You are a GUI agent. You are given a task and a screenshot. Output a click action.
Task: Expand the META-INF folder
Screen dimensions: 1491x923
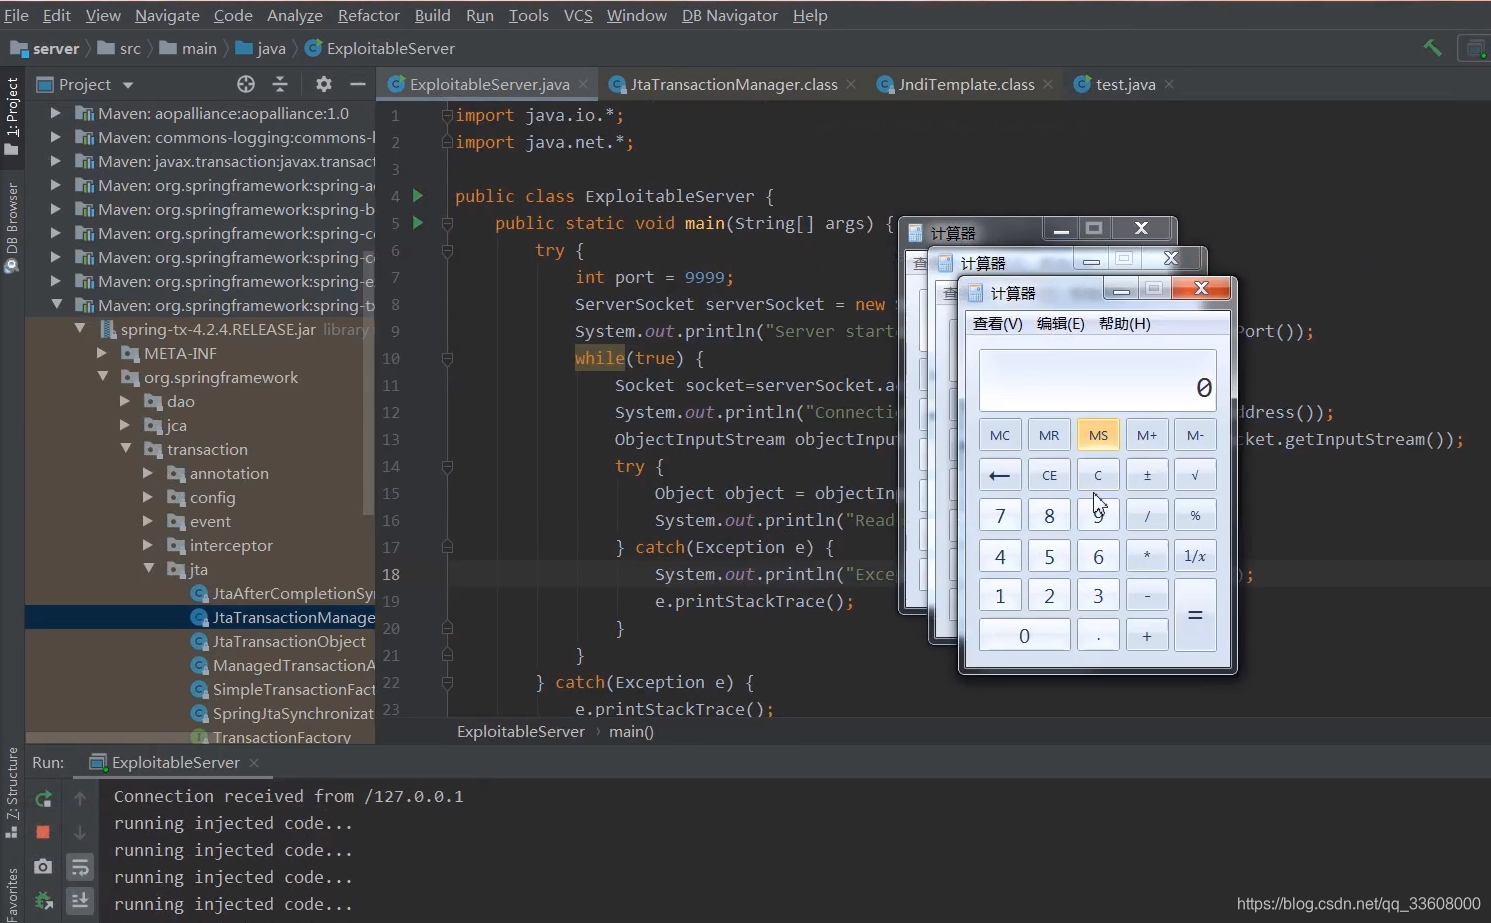click(102, 353)
